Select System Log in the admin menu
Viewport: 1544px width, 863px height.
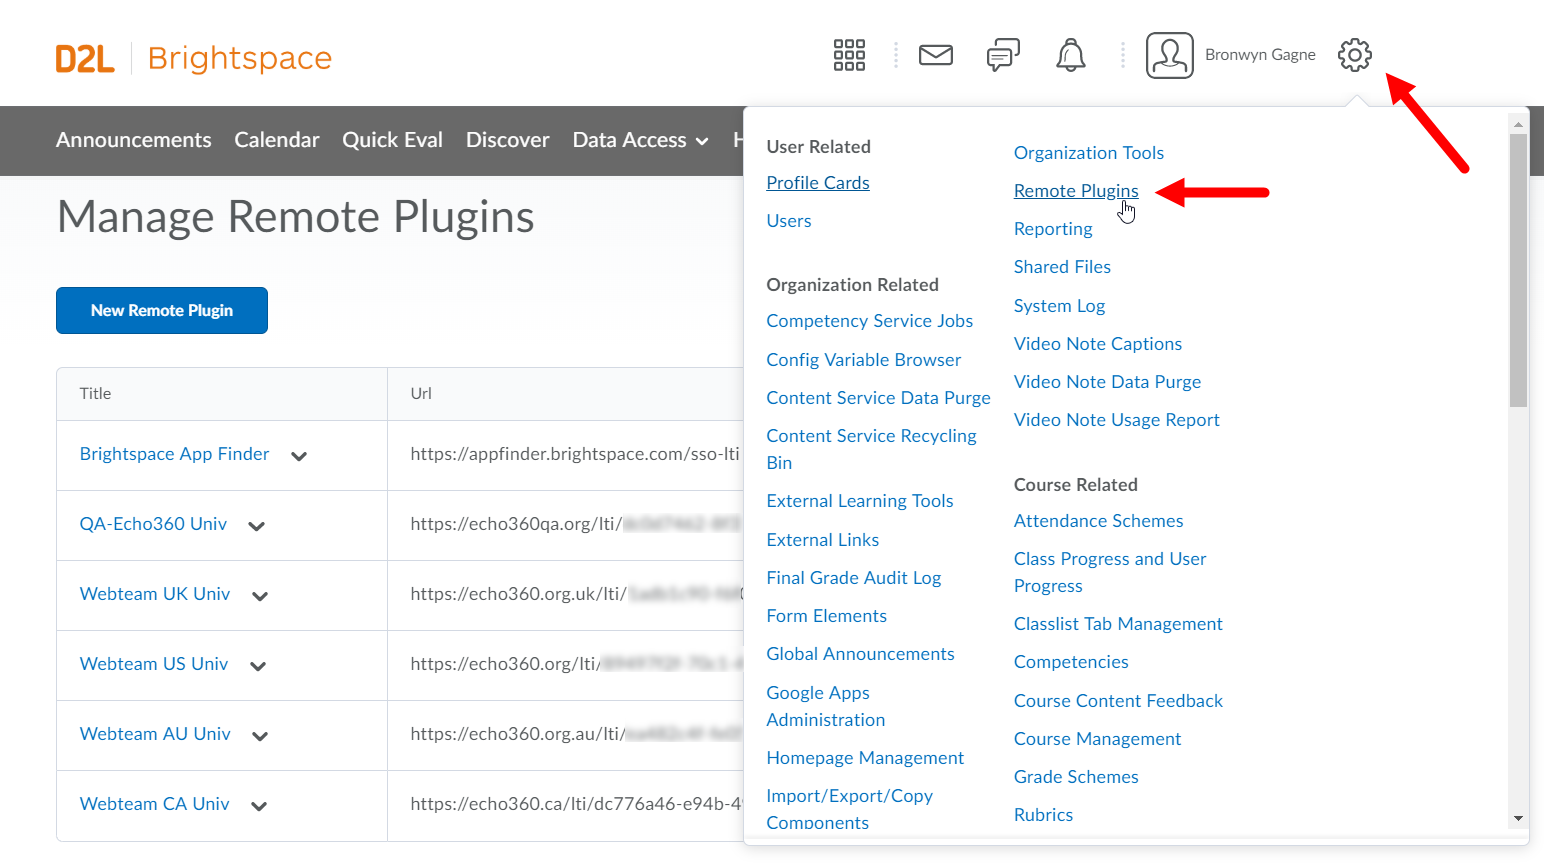1059,306
